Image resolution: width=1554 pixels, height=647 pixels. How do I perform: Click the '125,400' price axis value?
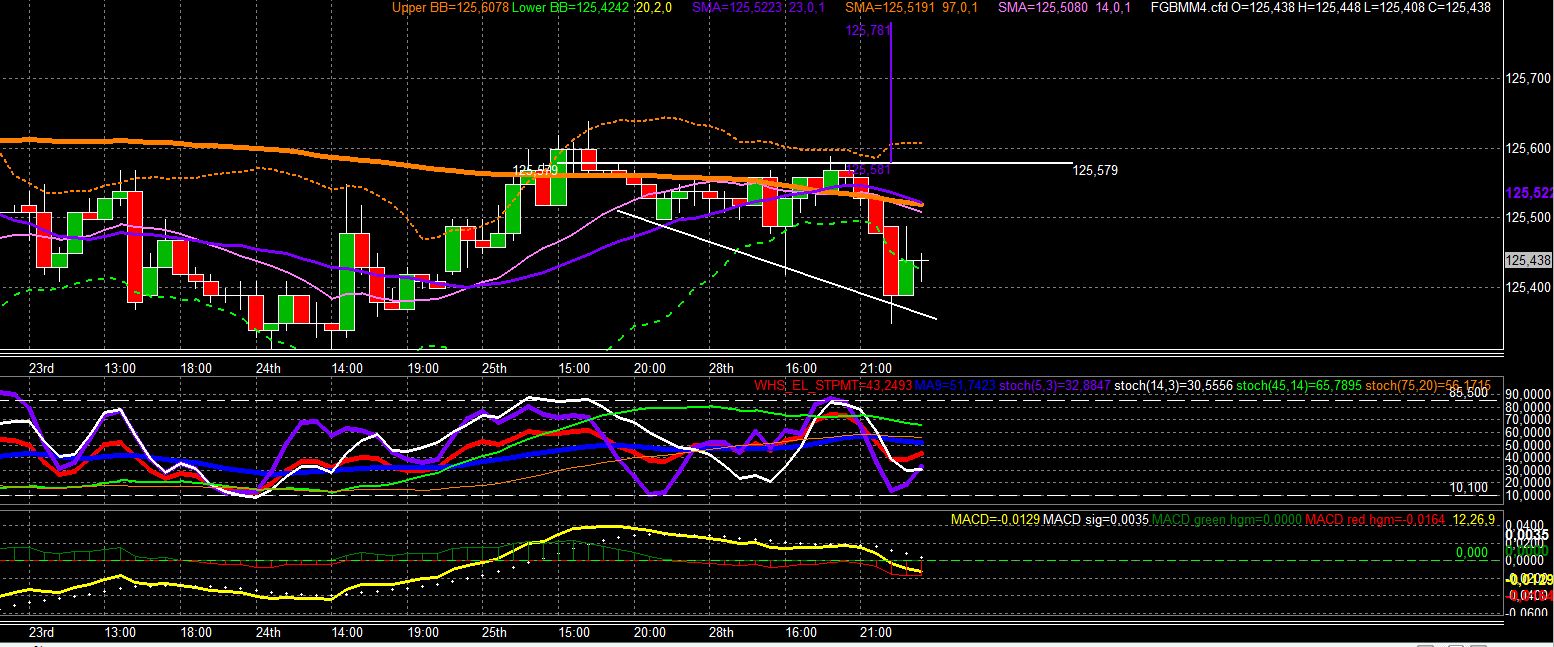point(1529,287)
